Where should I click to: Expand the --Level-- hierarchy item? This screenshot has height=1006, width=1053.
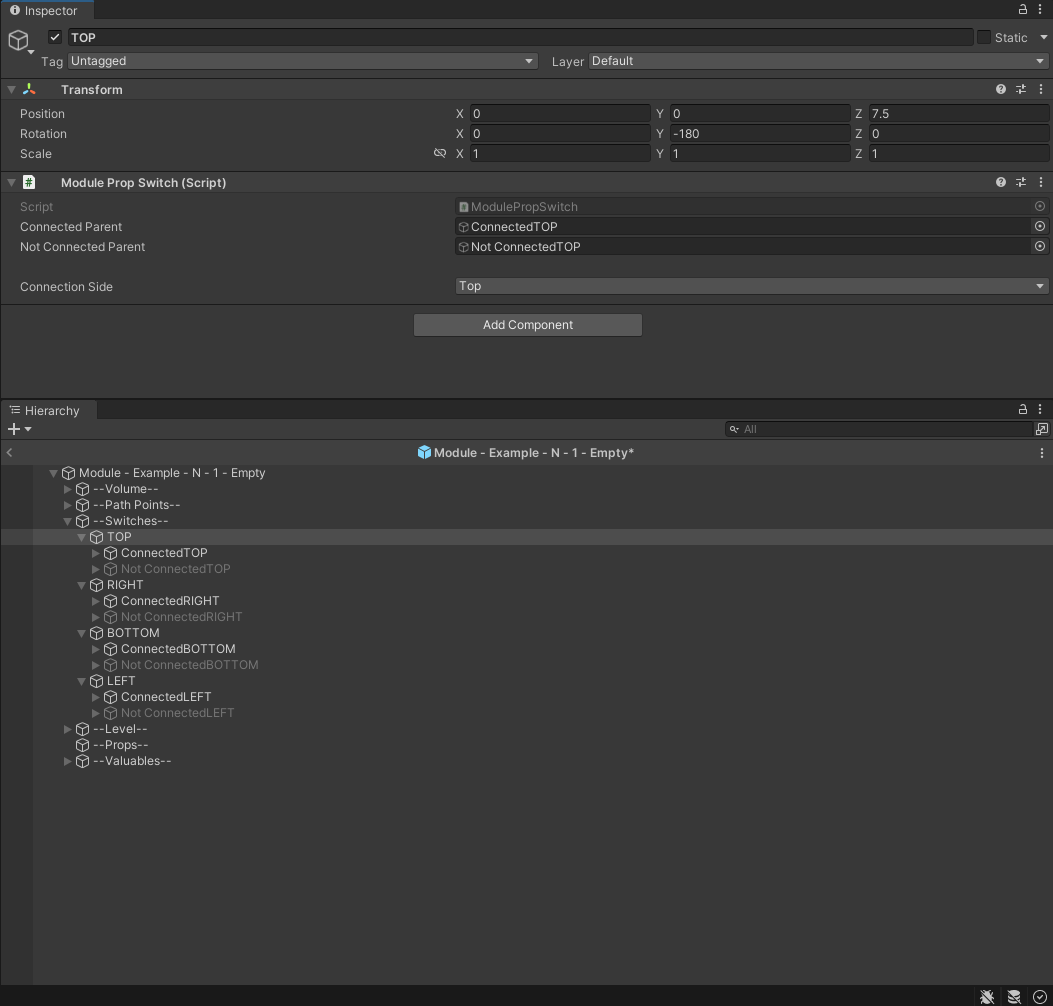click(x=67, y=729)
